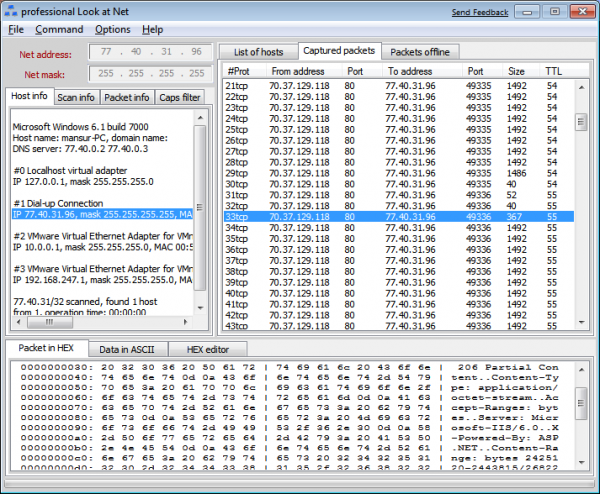
Task: Switch to the Data in ASCII tab
Action: click(x=125, y=349)
